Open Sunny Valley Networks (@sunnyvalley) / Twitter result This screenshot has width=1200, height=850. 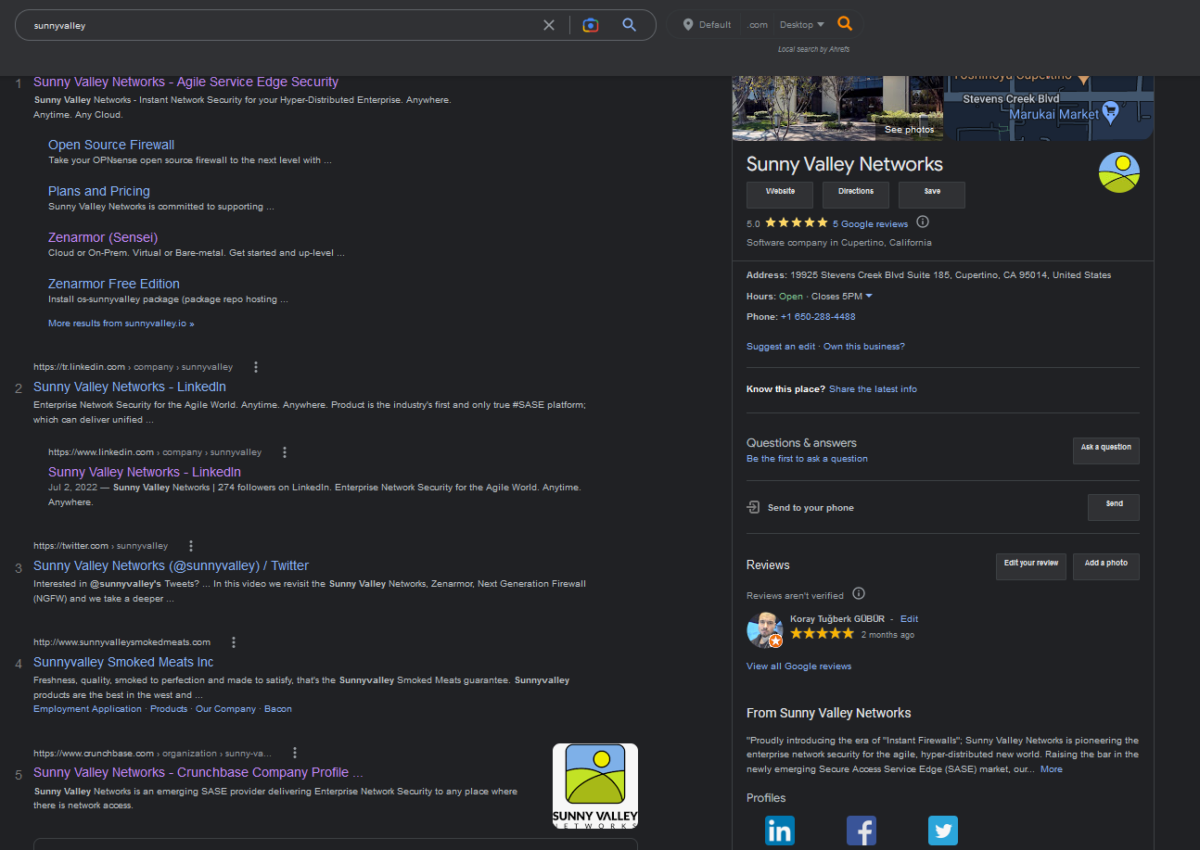[171, 566]
